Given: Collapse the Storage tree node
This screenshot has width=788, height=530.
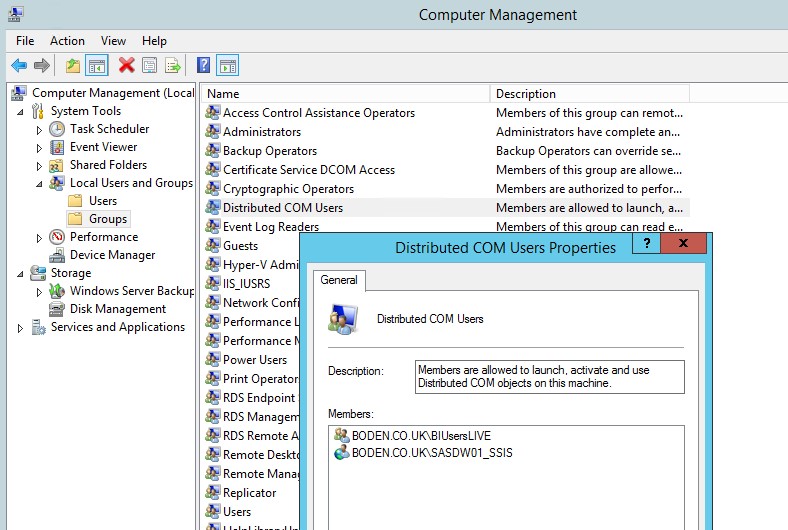Looking at the screenshot, I should click(20, 274).
